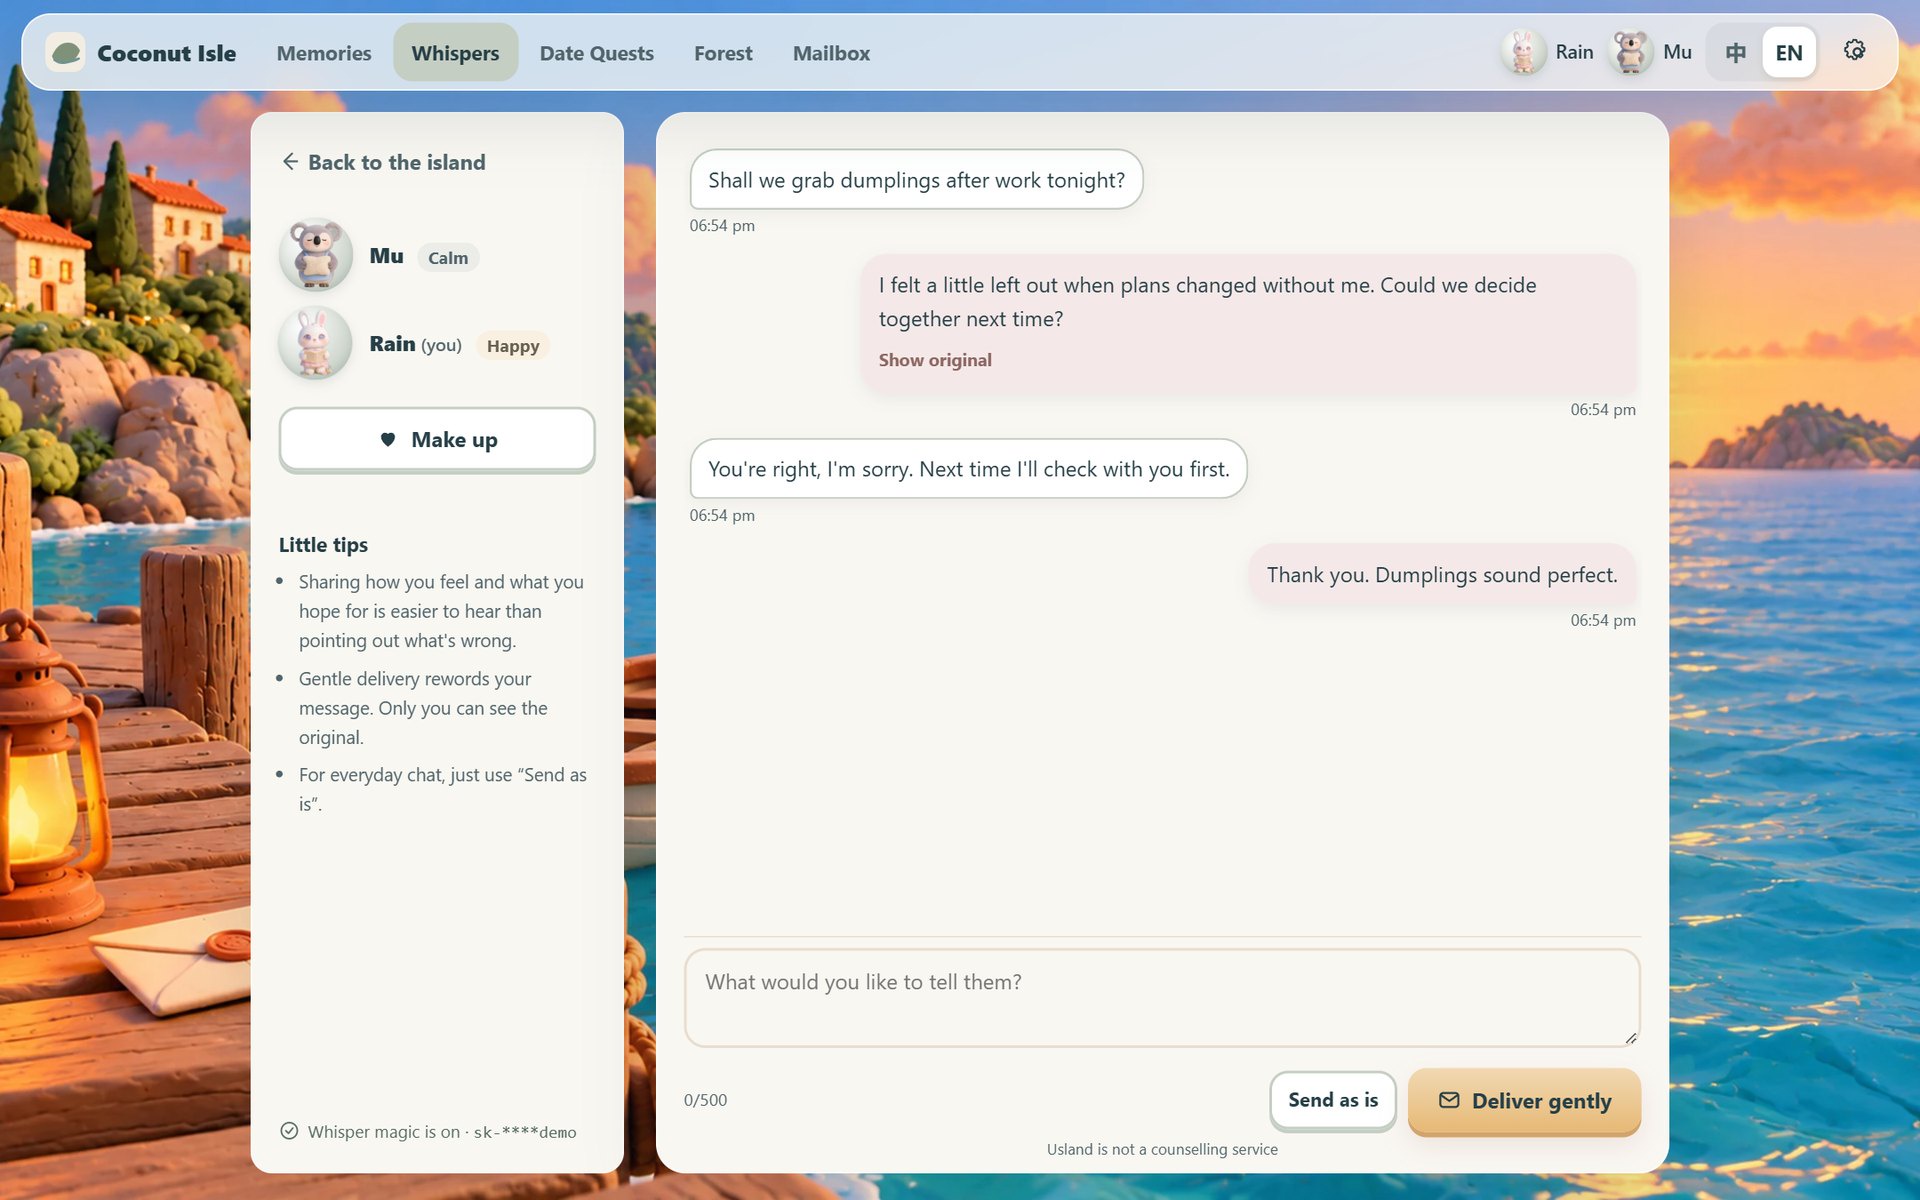This screenshot has width=1920, height=1200.
Task: Click Rain's bunny avatar in sidebar
Action: tap(316, 343)
